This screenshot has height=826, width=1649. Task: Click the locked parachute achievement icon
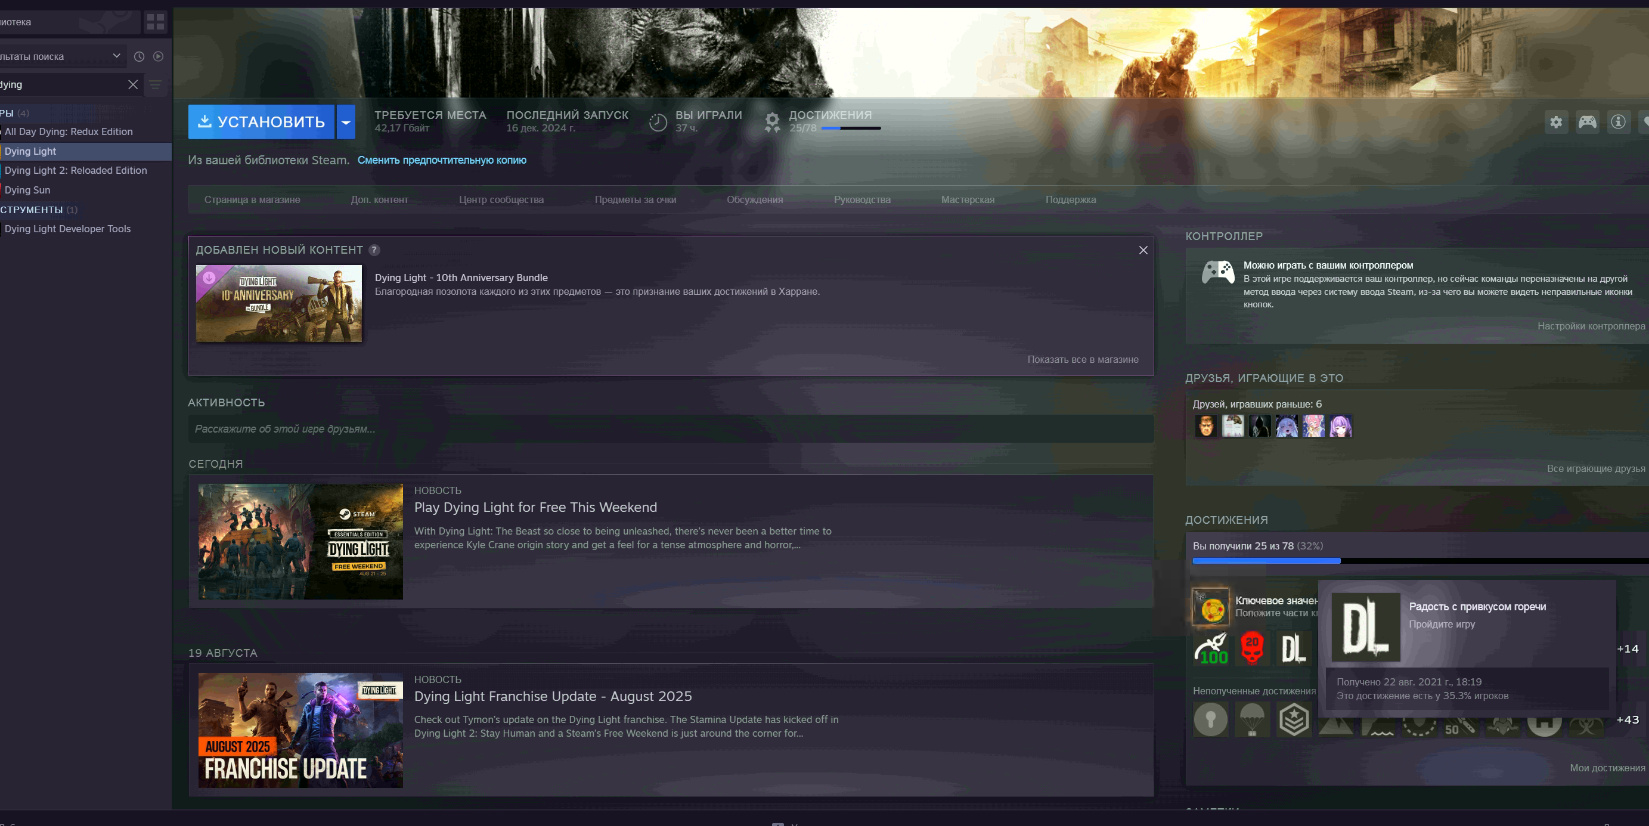click(x=1252, y=719)
